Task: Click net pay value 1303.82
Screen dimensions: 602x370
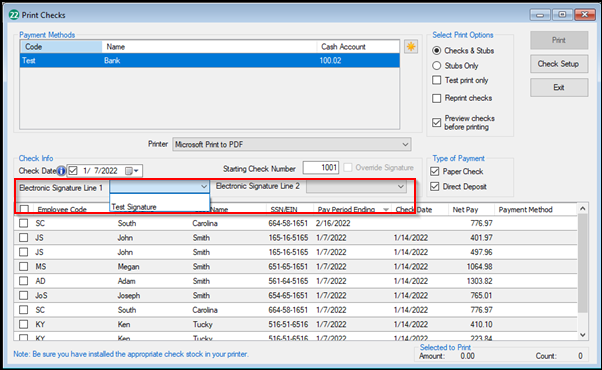Action: pos(480,281)
